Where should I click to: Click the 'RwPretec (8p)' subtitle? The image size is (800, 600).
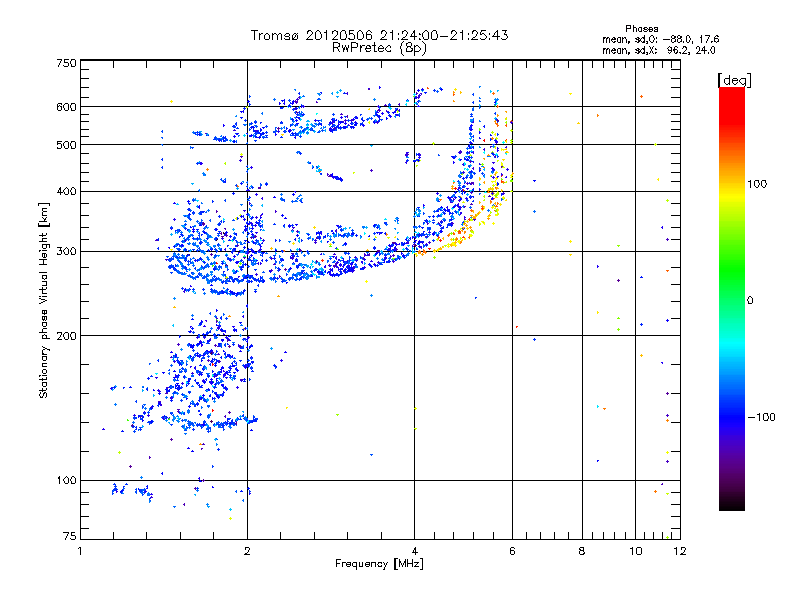point(379,48)
